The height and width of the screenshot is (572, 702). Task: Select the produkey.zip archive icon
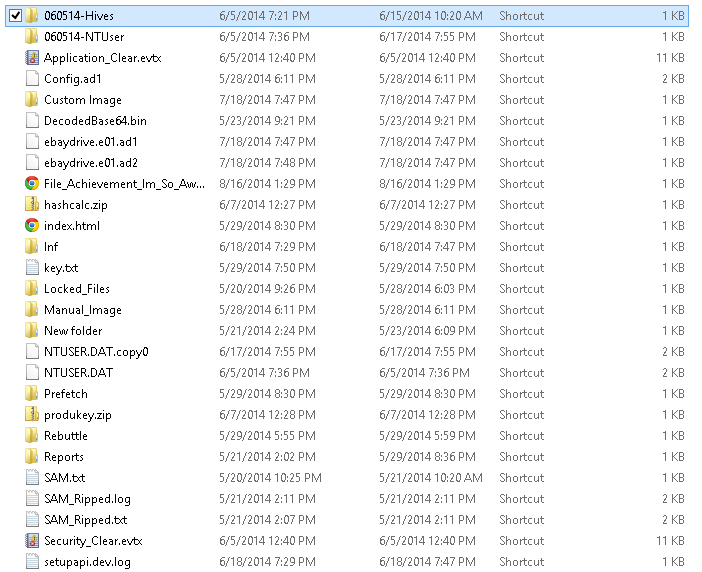click(x=32, y=415)
